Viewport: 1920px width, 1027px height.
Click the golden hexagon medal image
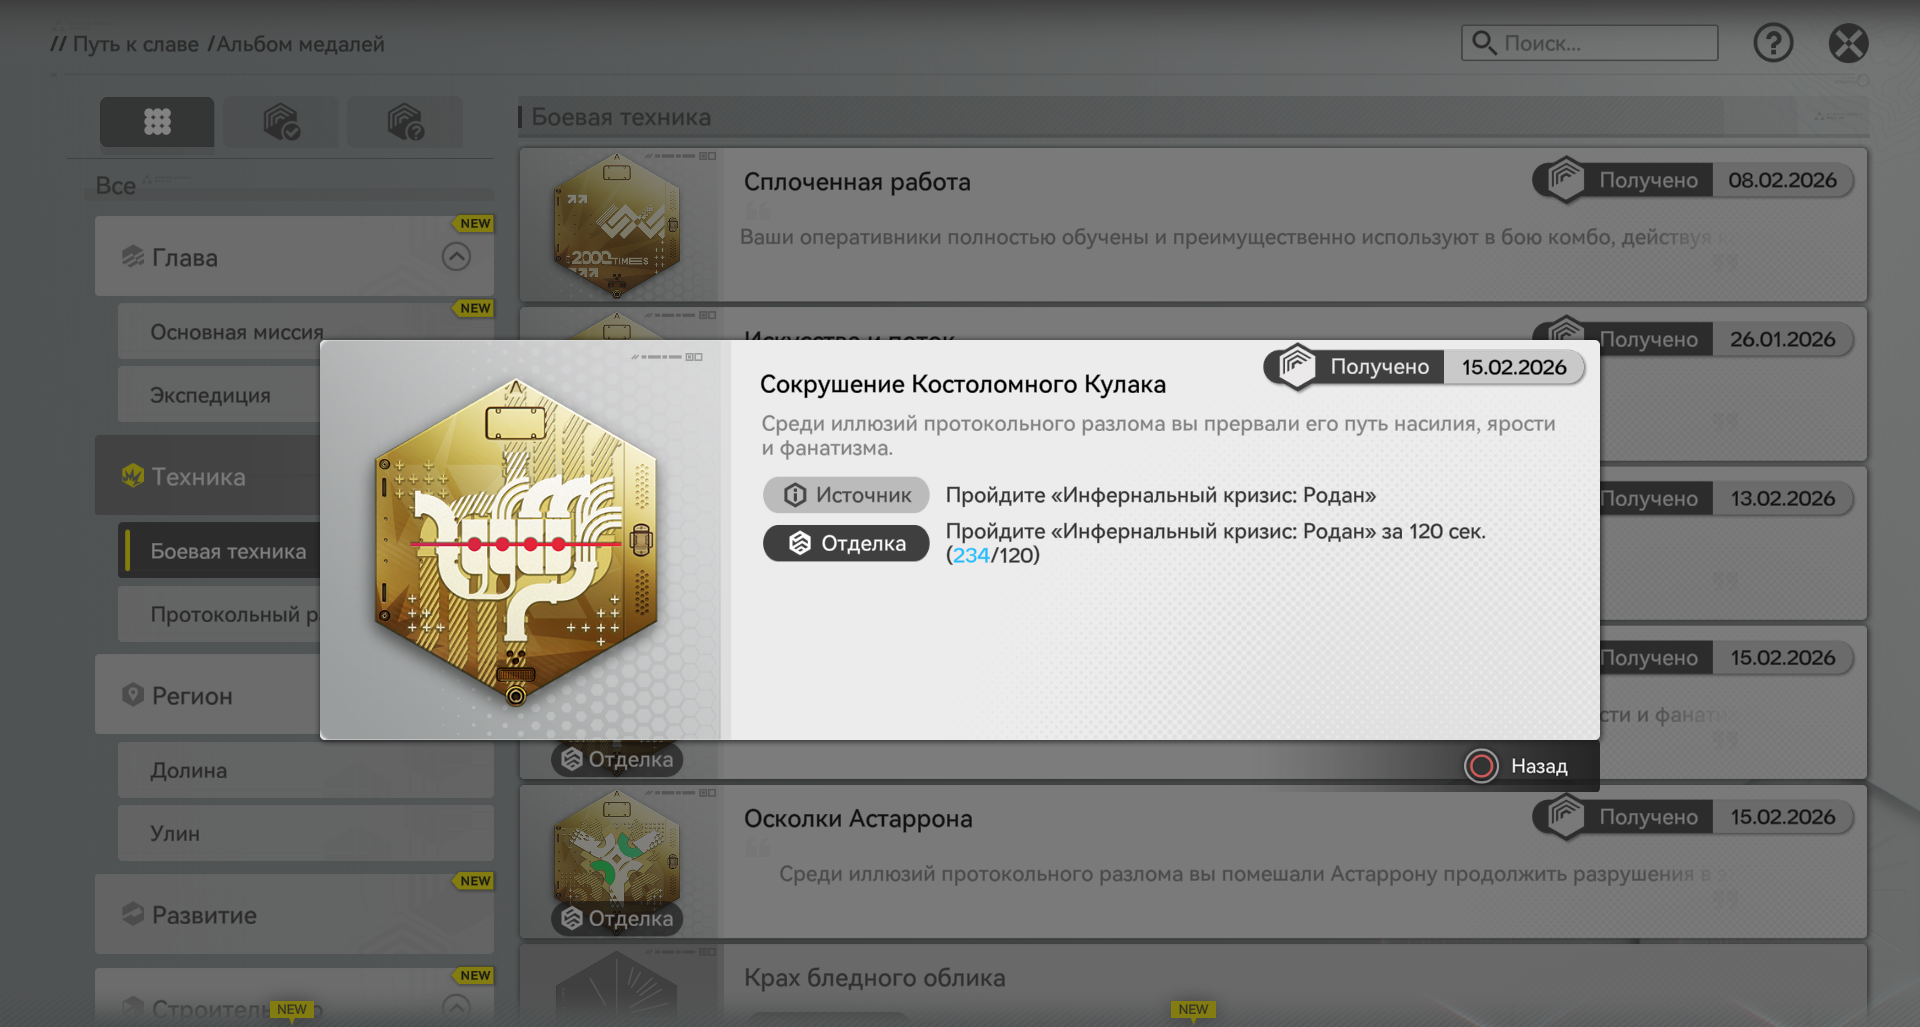pos(516,541)
